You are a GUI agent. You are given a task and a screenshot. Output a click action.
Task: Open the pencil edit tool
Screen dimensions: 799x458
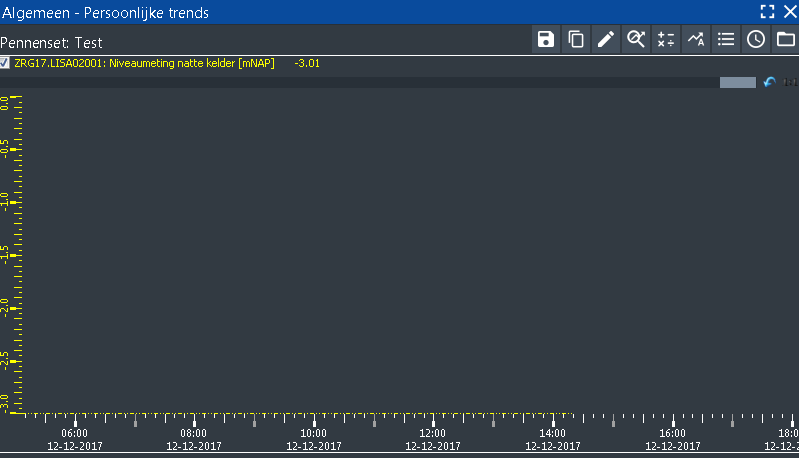point(606,40)
